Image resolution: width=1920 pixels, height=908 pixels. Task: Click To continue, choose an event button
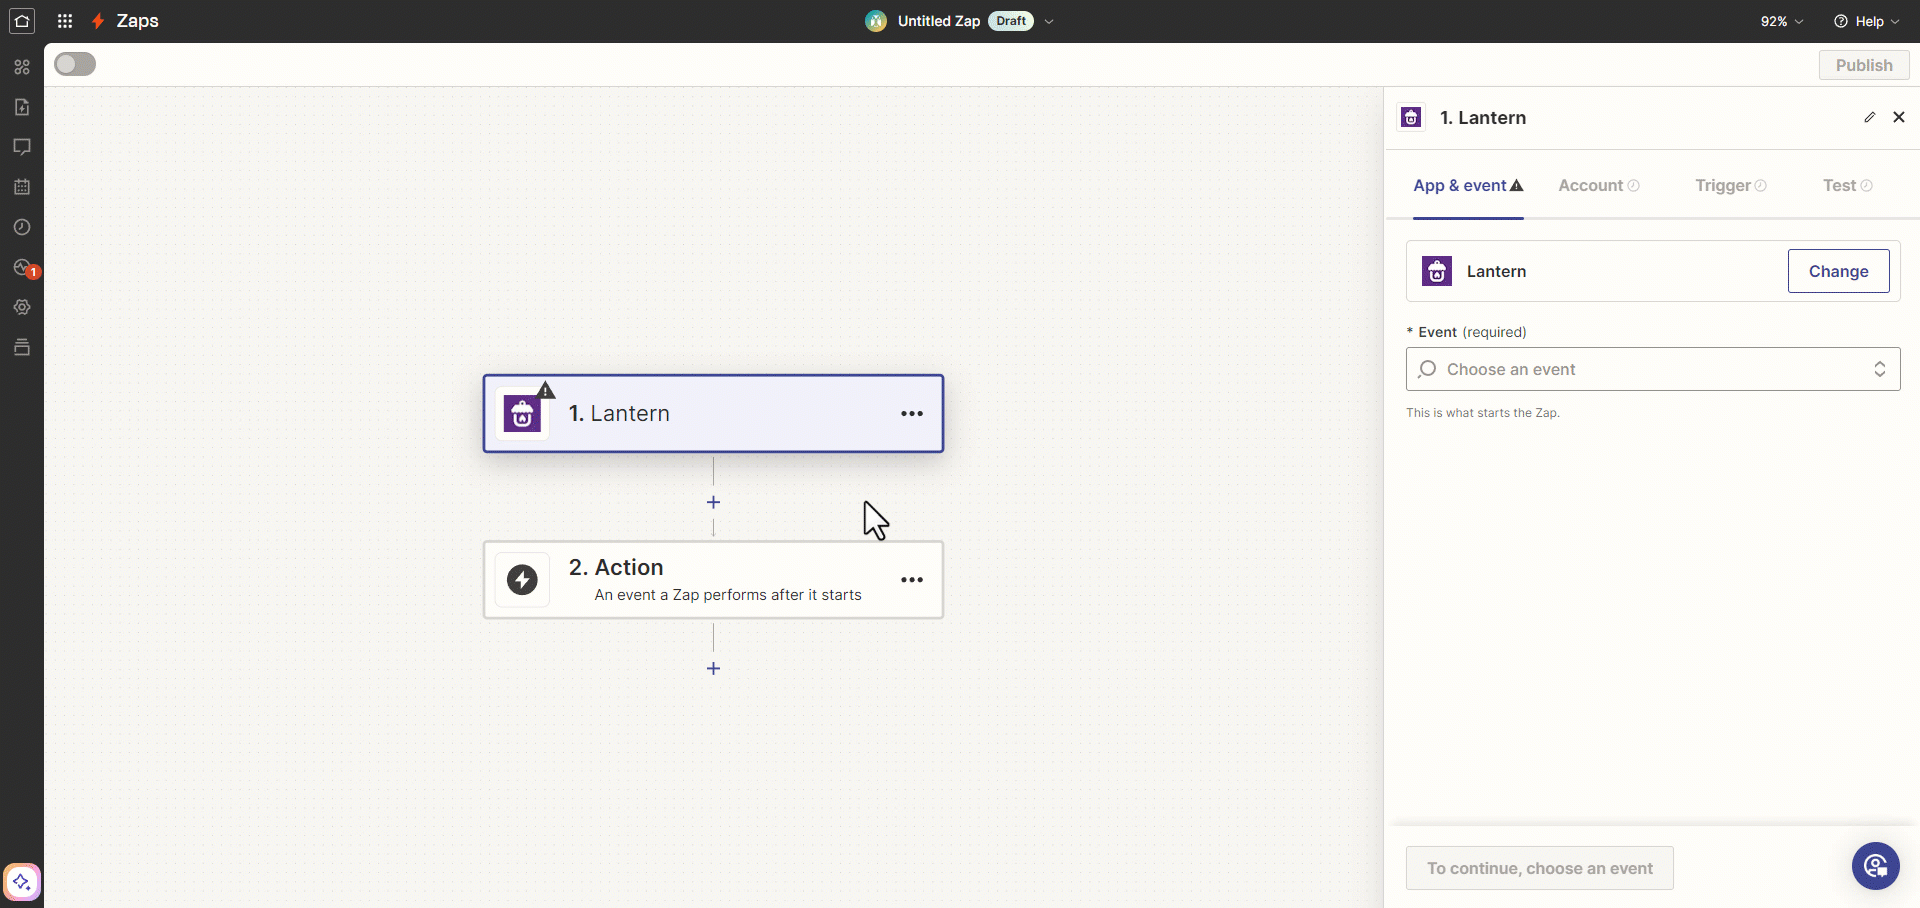coord(1540,868)
